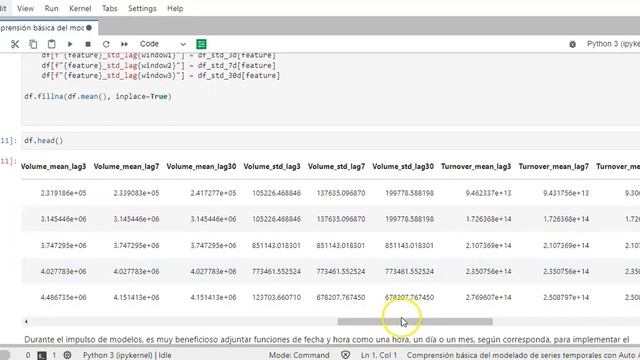The image size is (640, 360).
Task: Click the Volume_std_lag30 column header
Action: tap(403, 167)
